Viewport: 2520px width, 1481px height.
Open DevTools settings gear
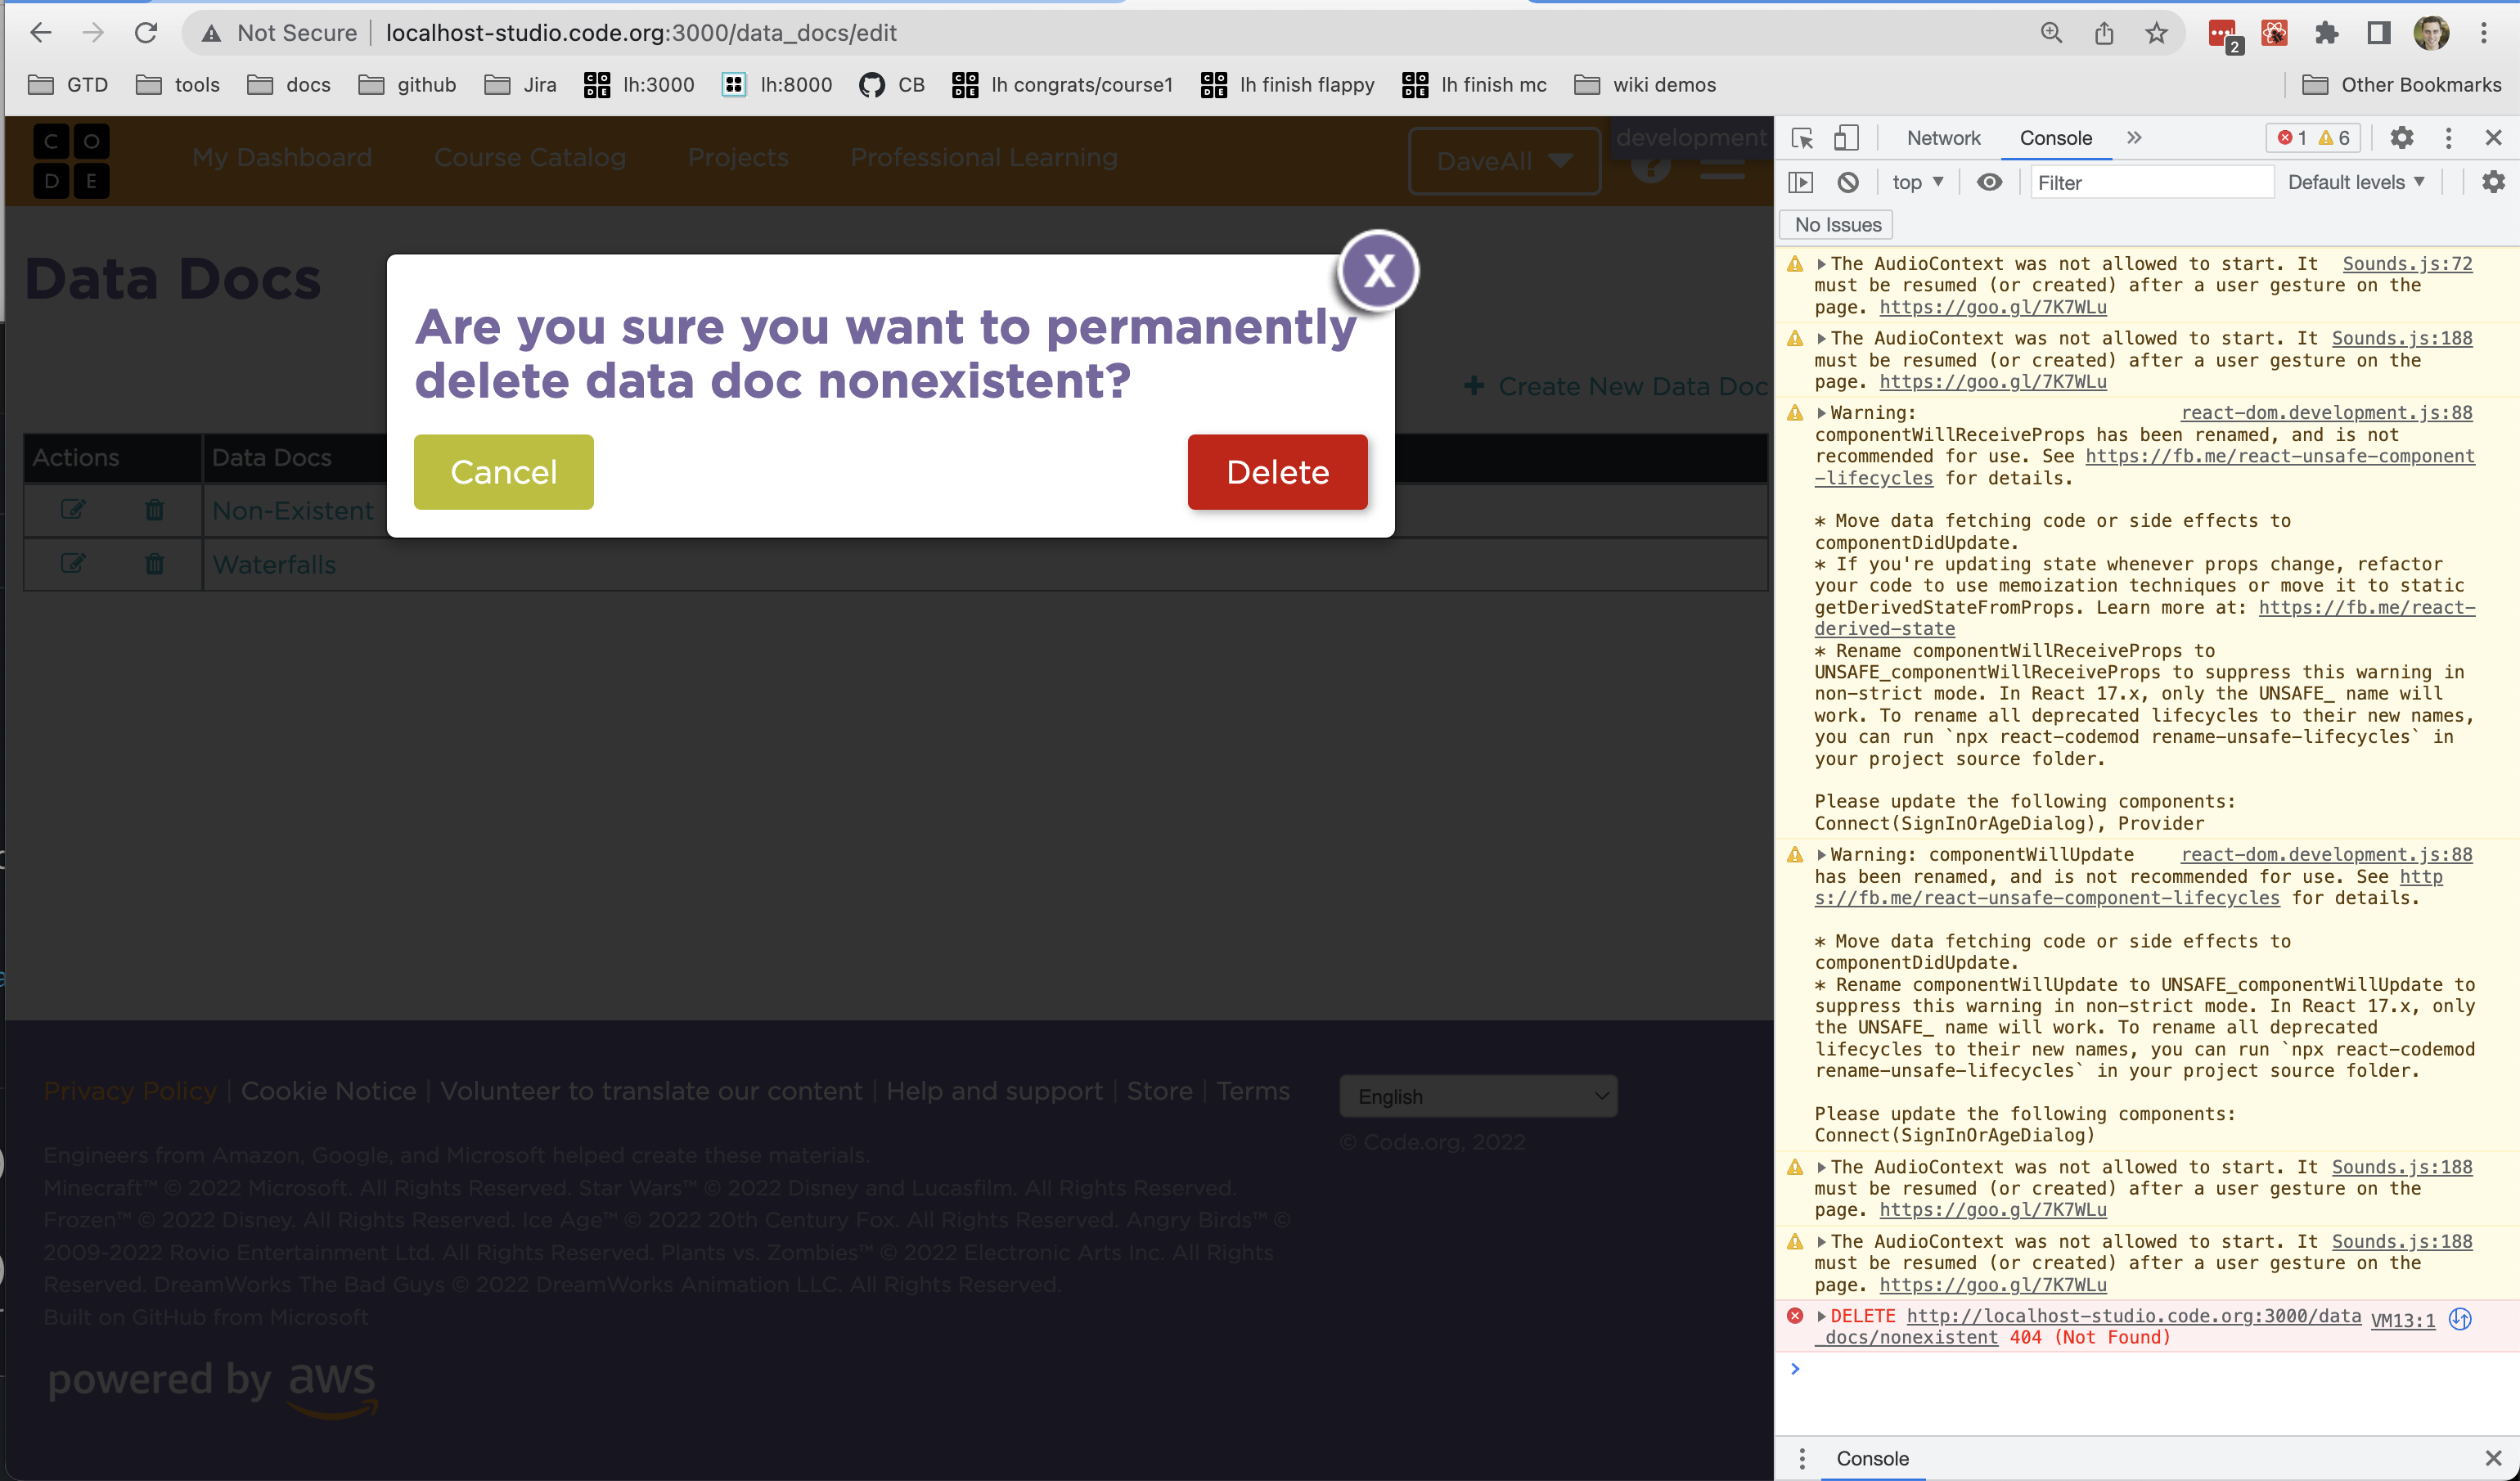(2402, 138)
